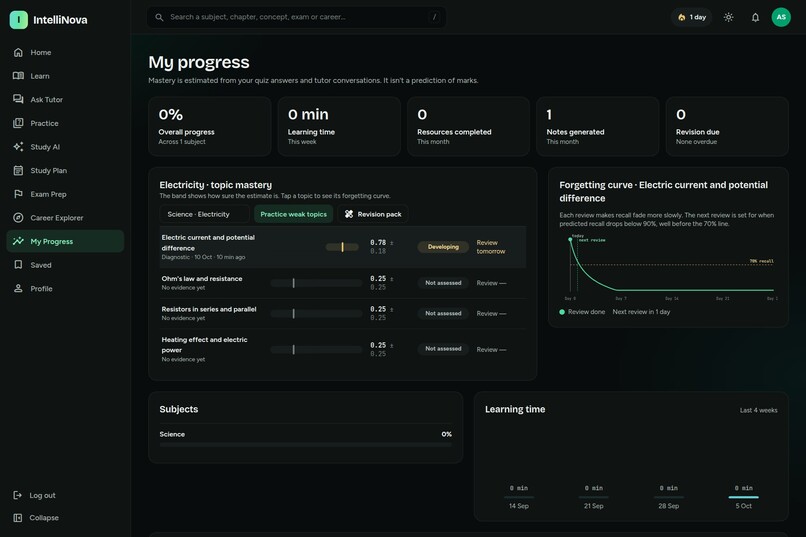Click the Saved bookmark icon
Screen dimensions: 806x537
click(x=18, y=265)
